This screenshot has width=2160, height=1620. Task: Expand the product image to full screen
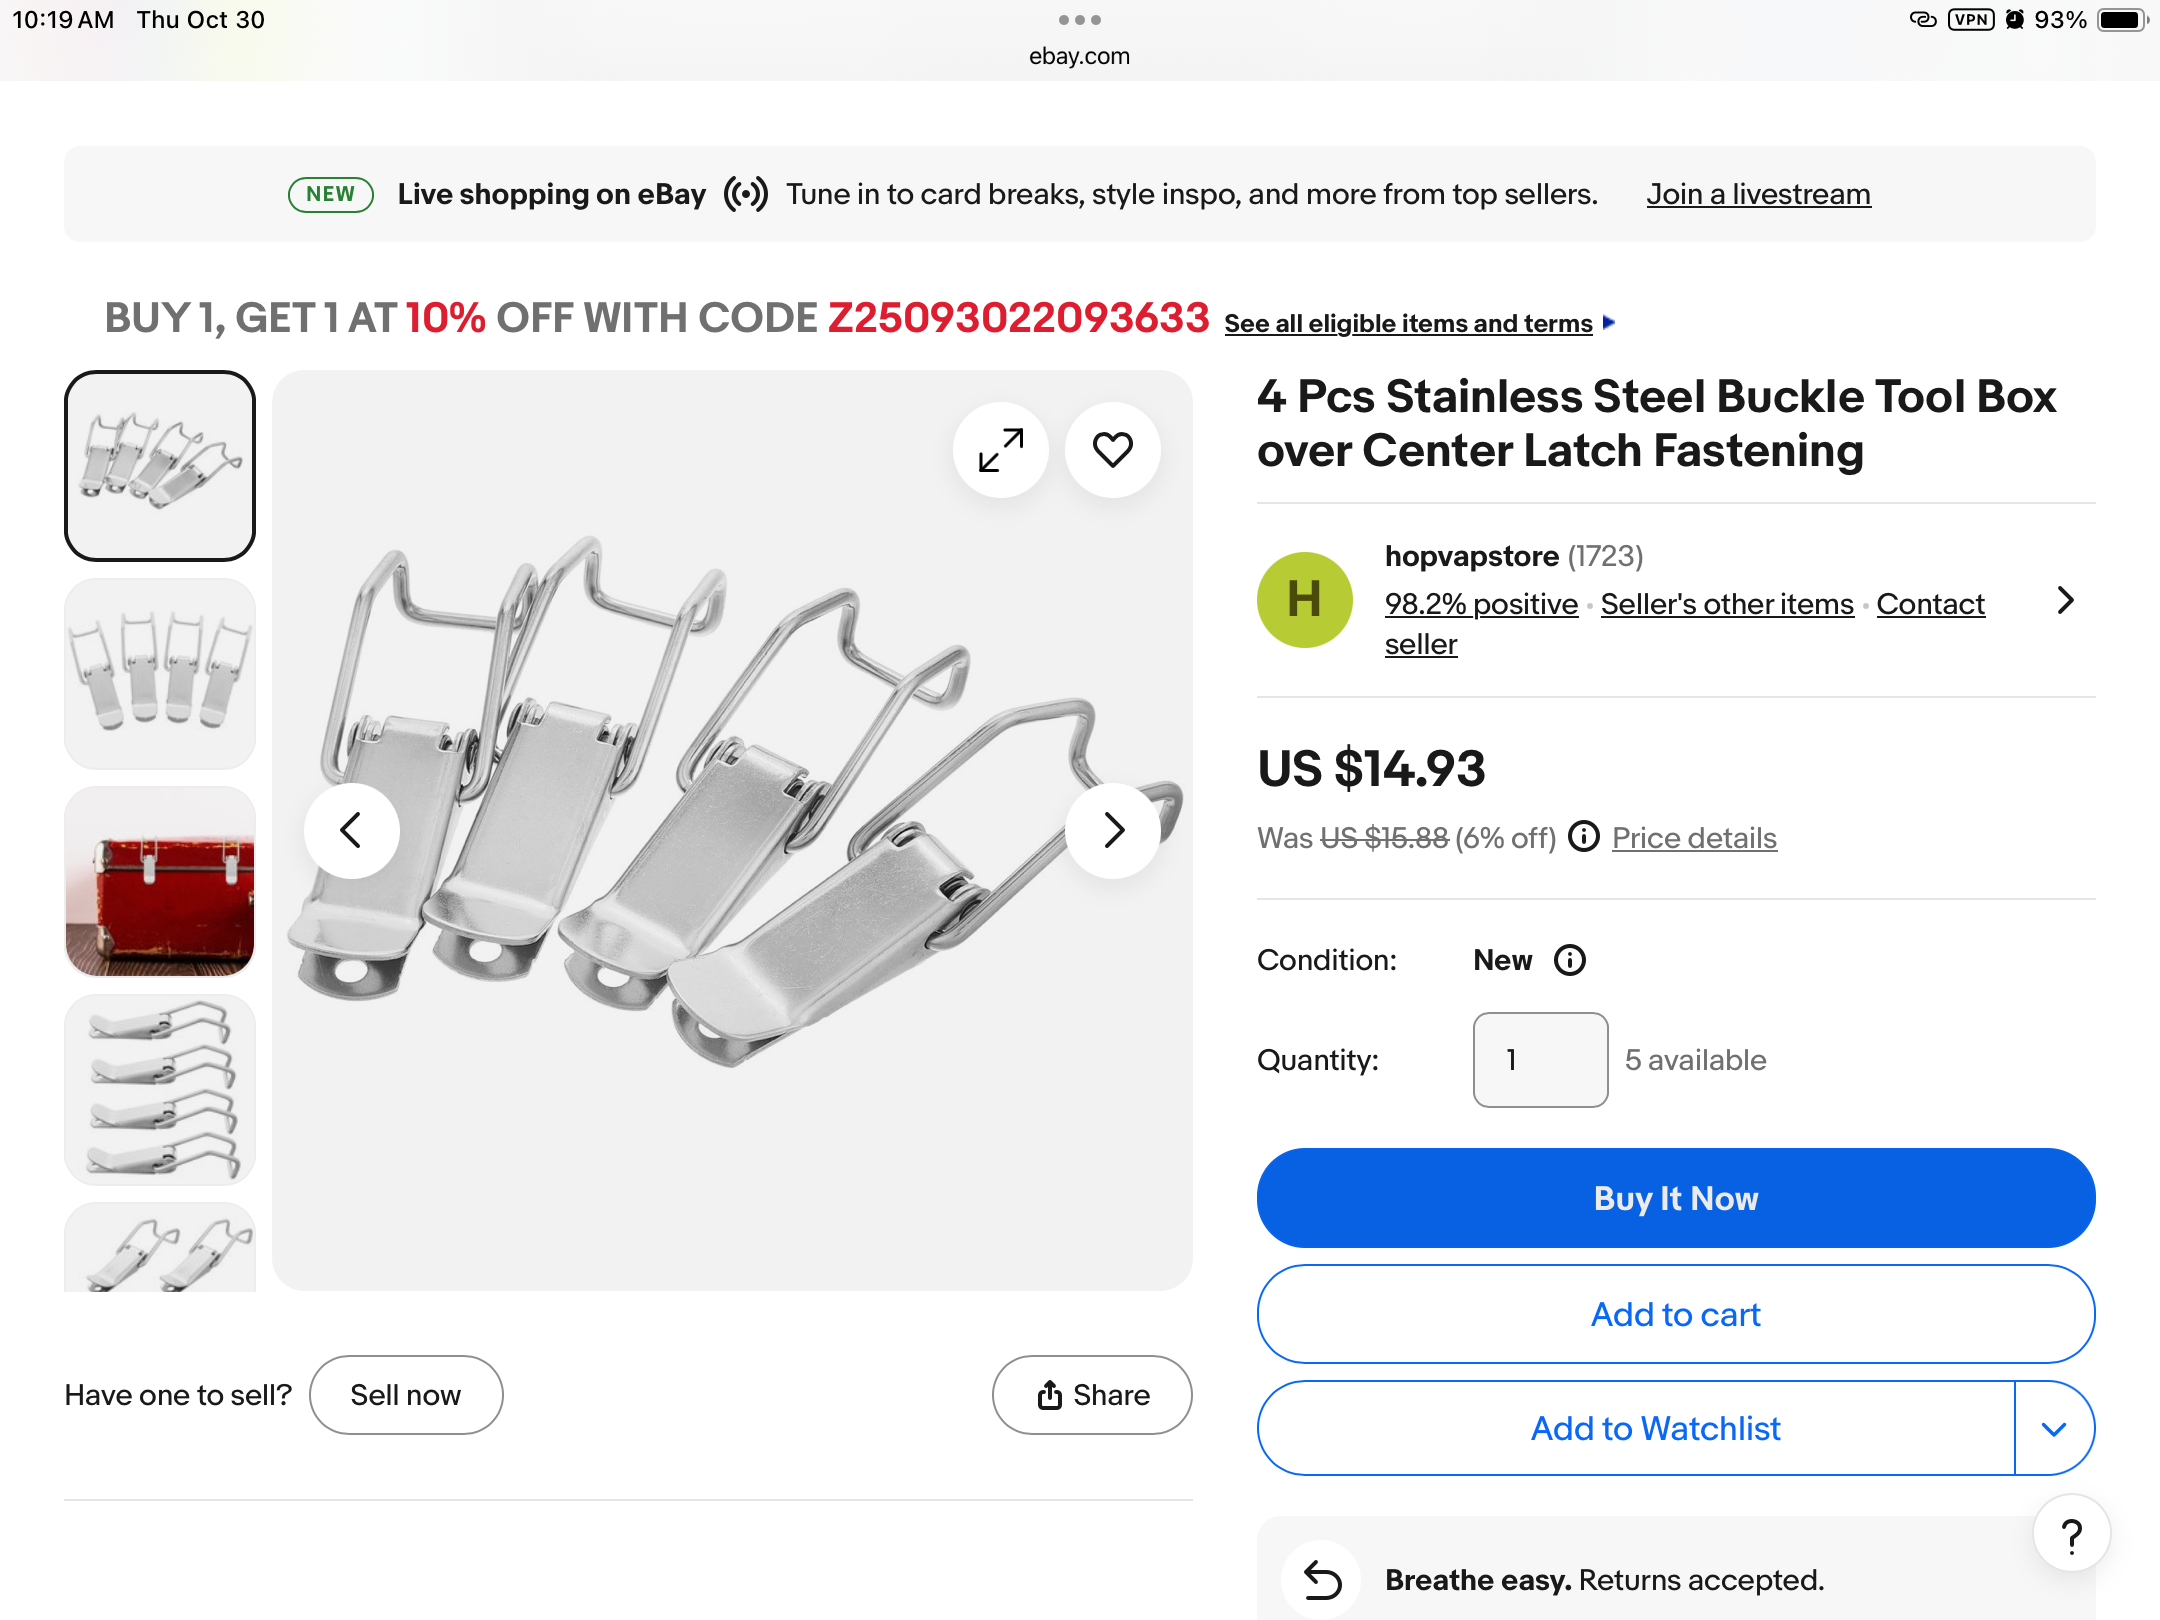(1001, 450)
